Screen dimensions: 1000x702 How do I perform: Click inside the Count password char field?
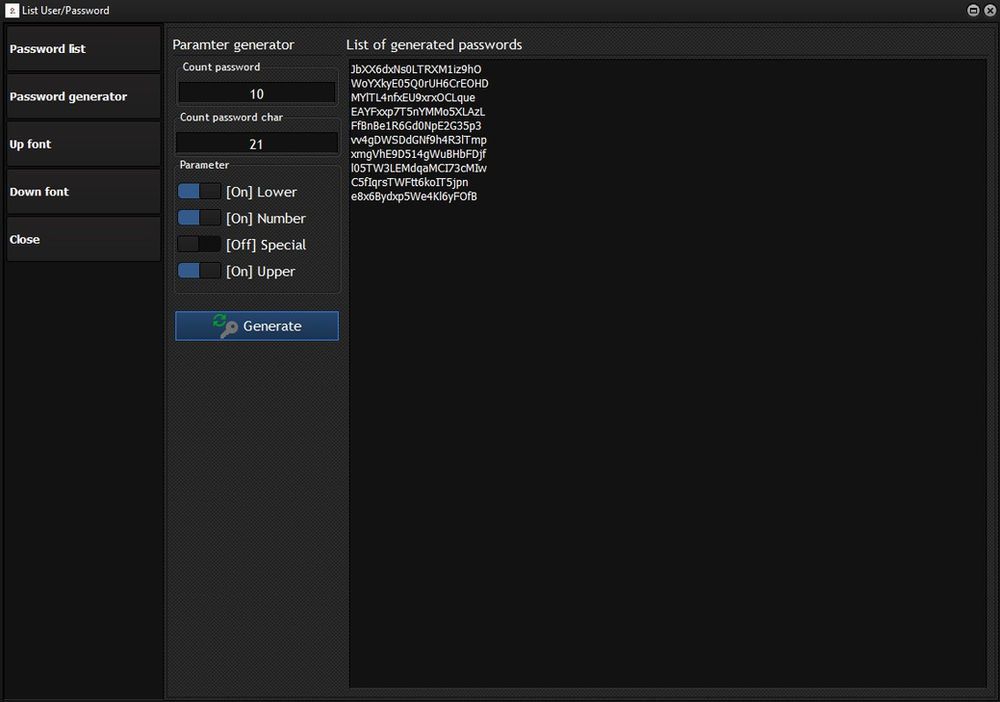[x=256, y=141]
